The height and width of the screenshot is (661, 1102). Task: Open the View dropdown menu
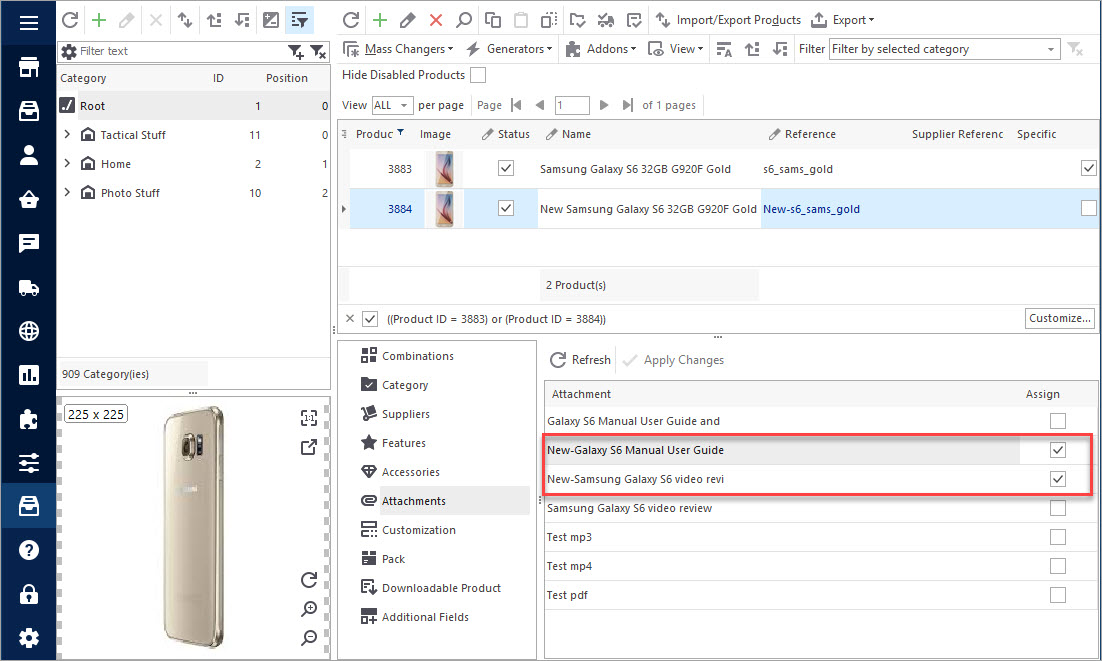675,48
